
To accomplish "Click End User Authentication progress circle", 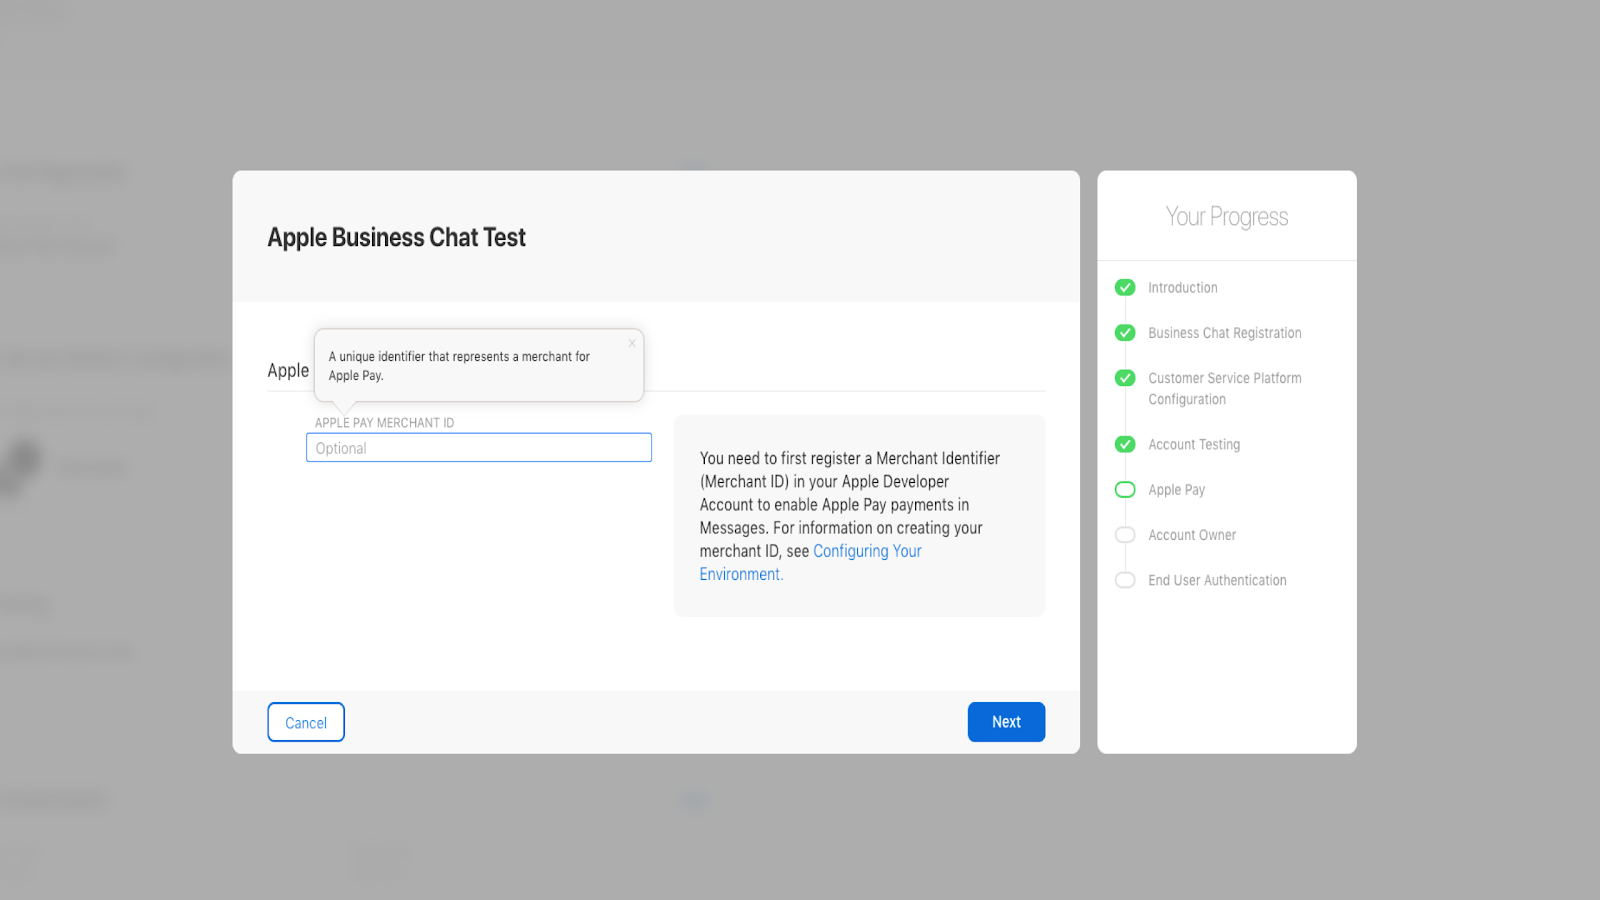I will pyautogui.click(x=1125, y=580).
